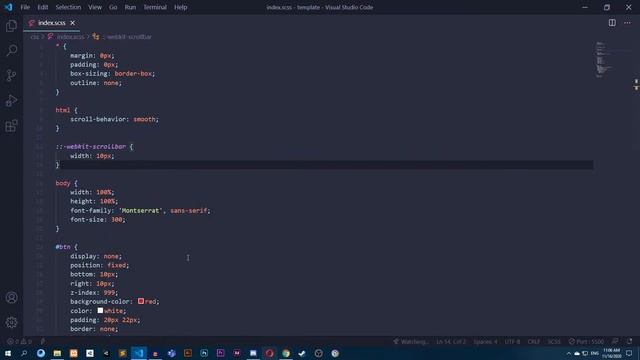Screen dimensions: 640x360
Task: Click the ENG language indicator
Action: point(595,353)
